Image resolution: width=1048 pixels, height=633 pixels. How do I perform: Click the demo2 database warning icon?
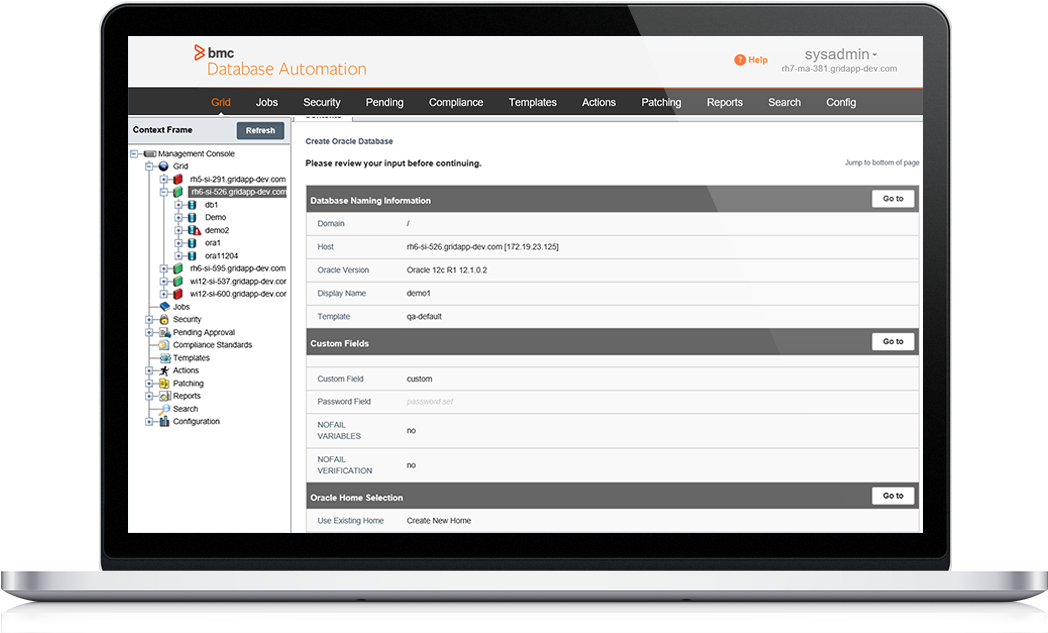[x=194, y=230]
